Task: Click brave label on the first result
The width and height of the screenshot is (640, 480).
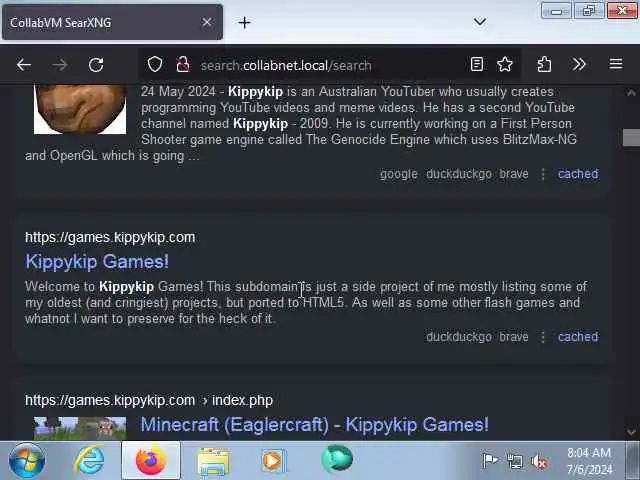Action: [513, 174]
